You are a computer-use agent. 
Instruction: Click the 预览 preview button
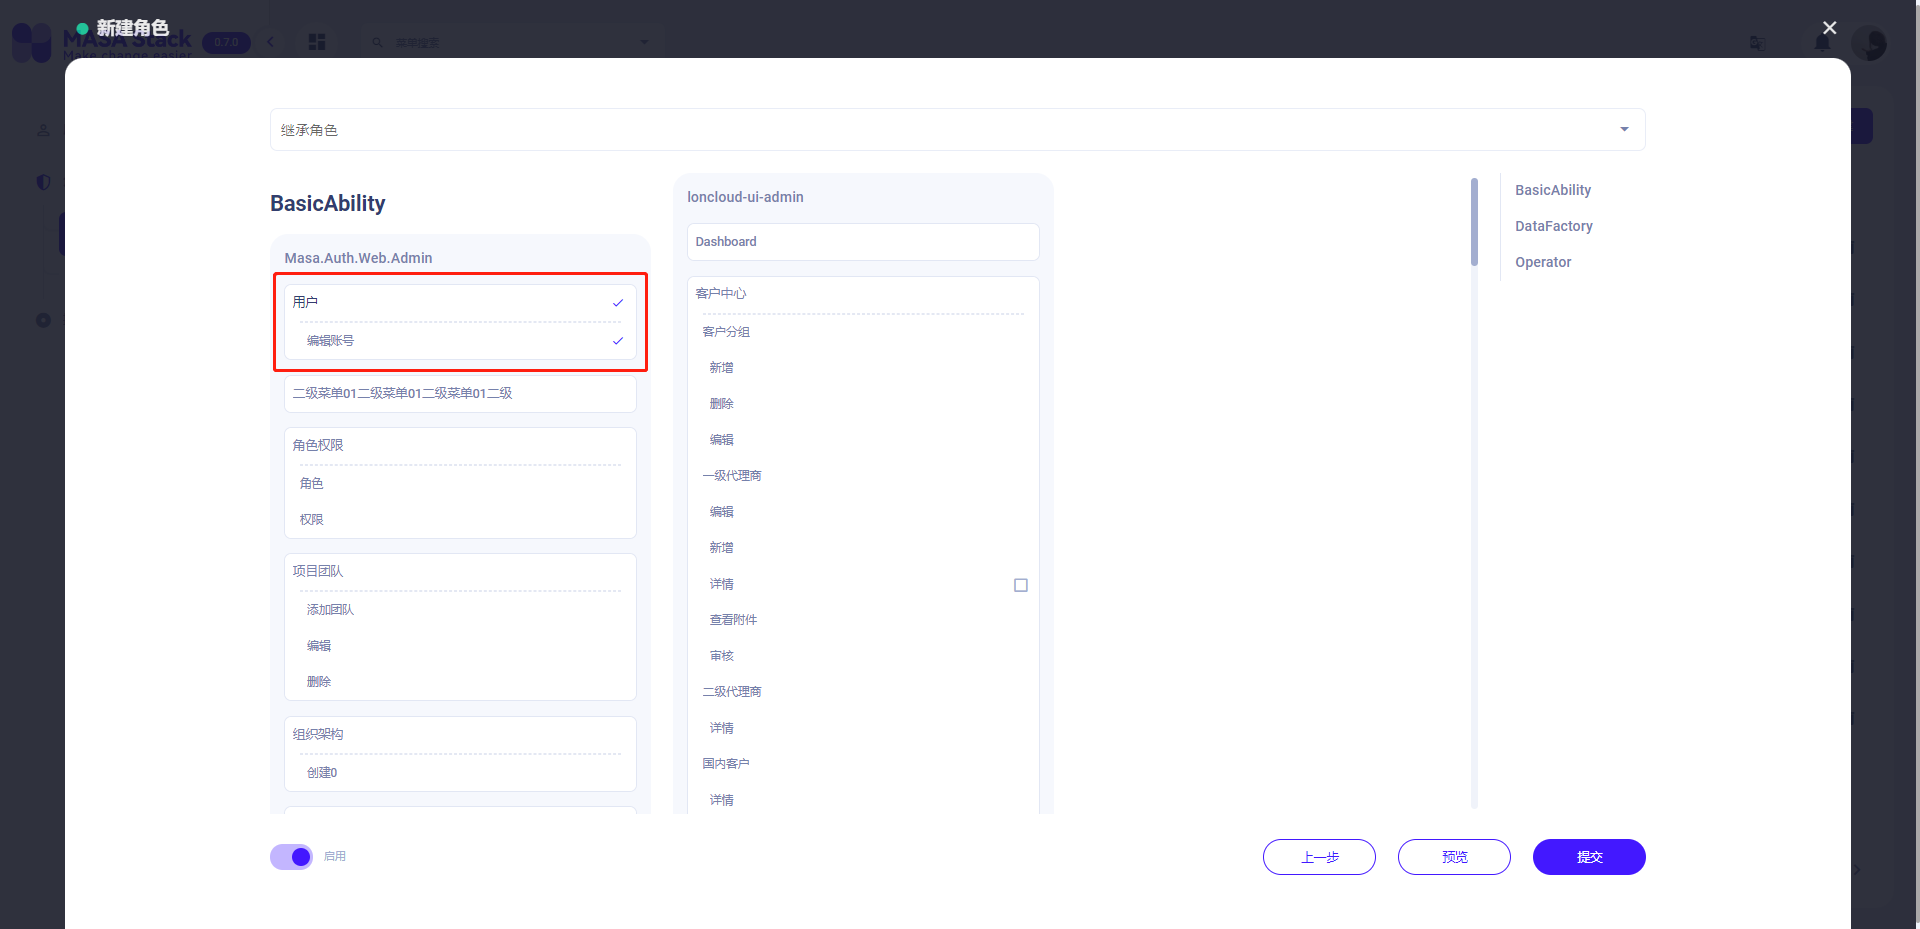(x=1453, y=857)
